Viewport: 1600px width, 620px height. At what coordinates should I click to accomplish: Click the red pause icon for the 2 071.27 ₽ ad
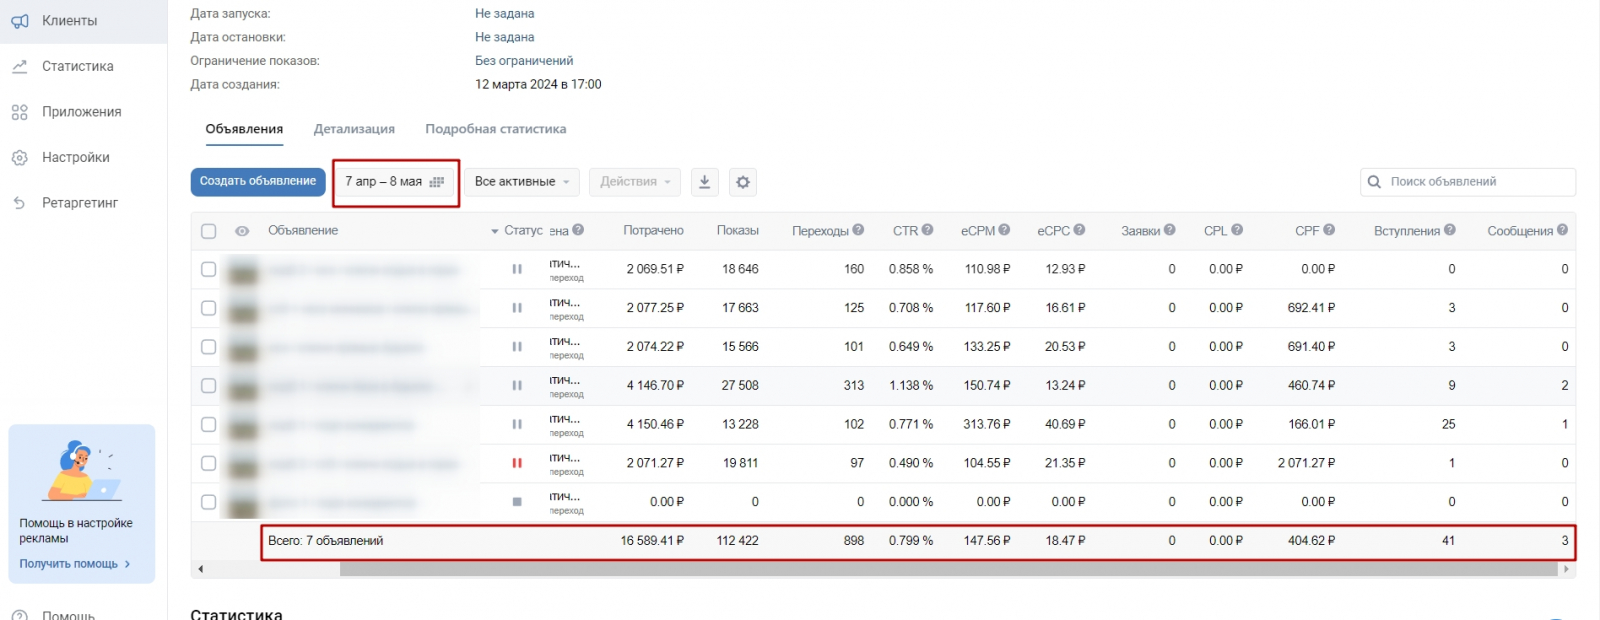point(517,463)
